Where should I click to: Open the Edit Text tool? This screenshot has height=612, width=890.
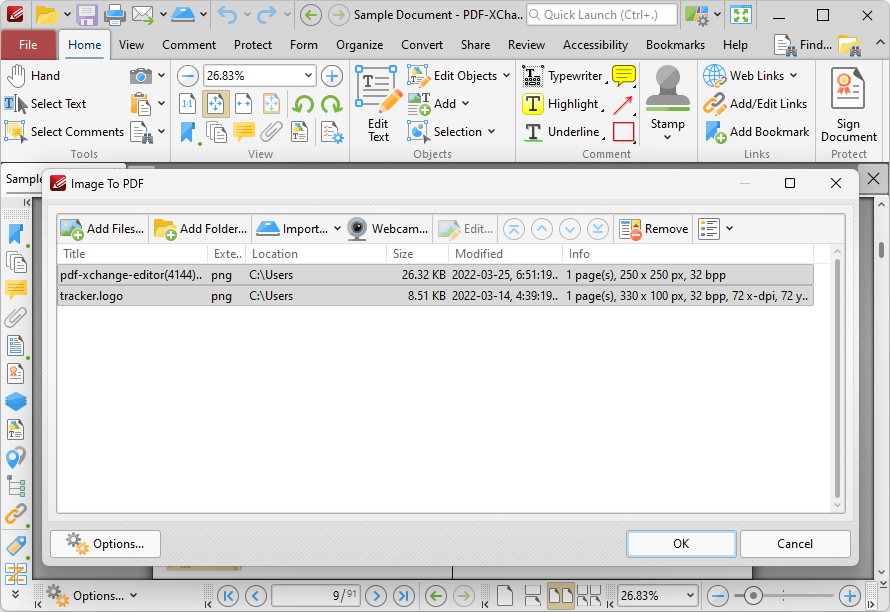tap(377, 104)
